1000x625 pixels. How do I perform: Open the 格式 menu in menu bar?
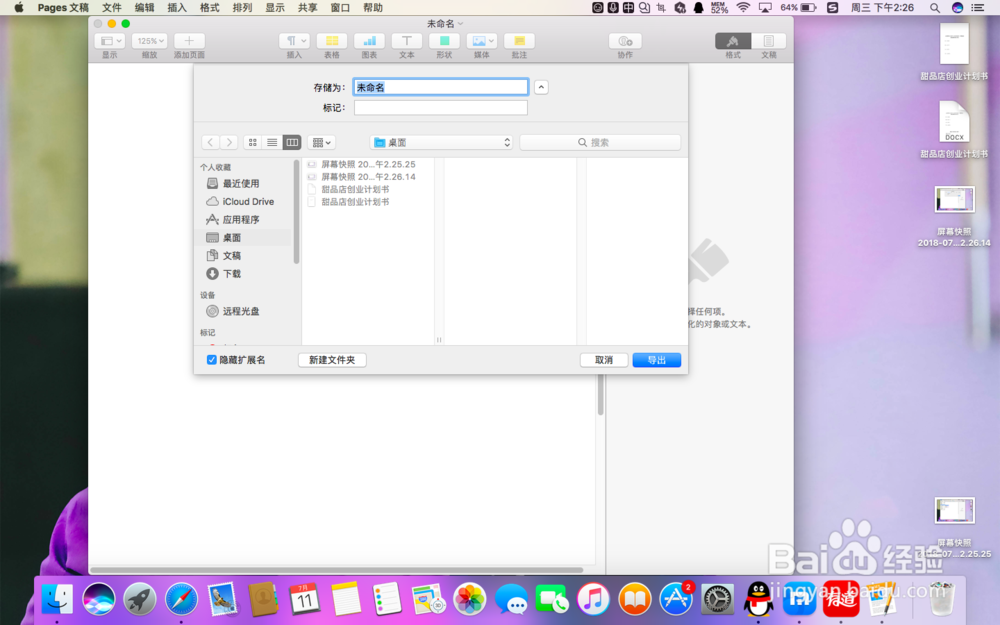[x=209, y=8]
